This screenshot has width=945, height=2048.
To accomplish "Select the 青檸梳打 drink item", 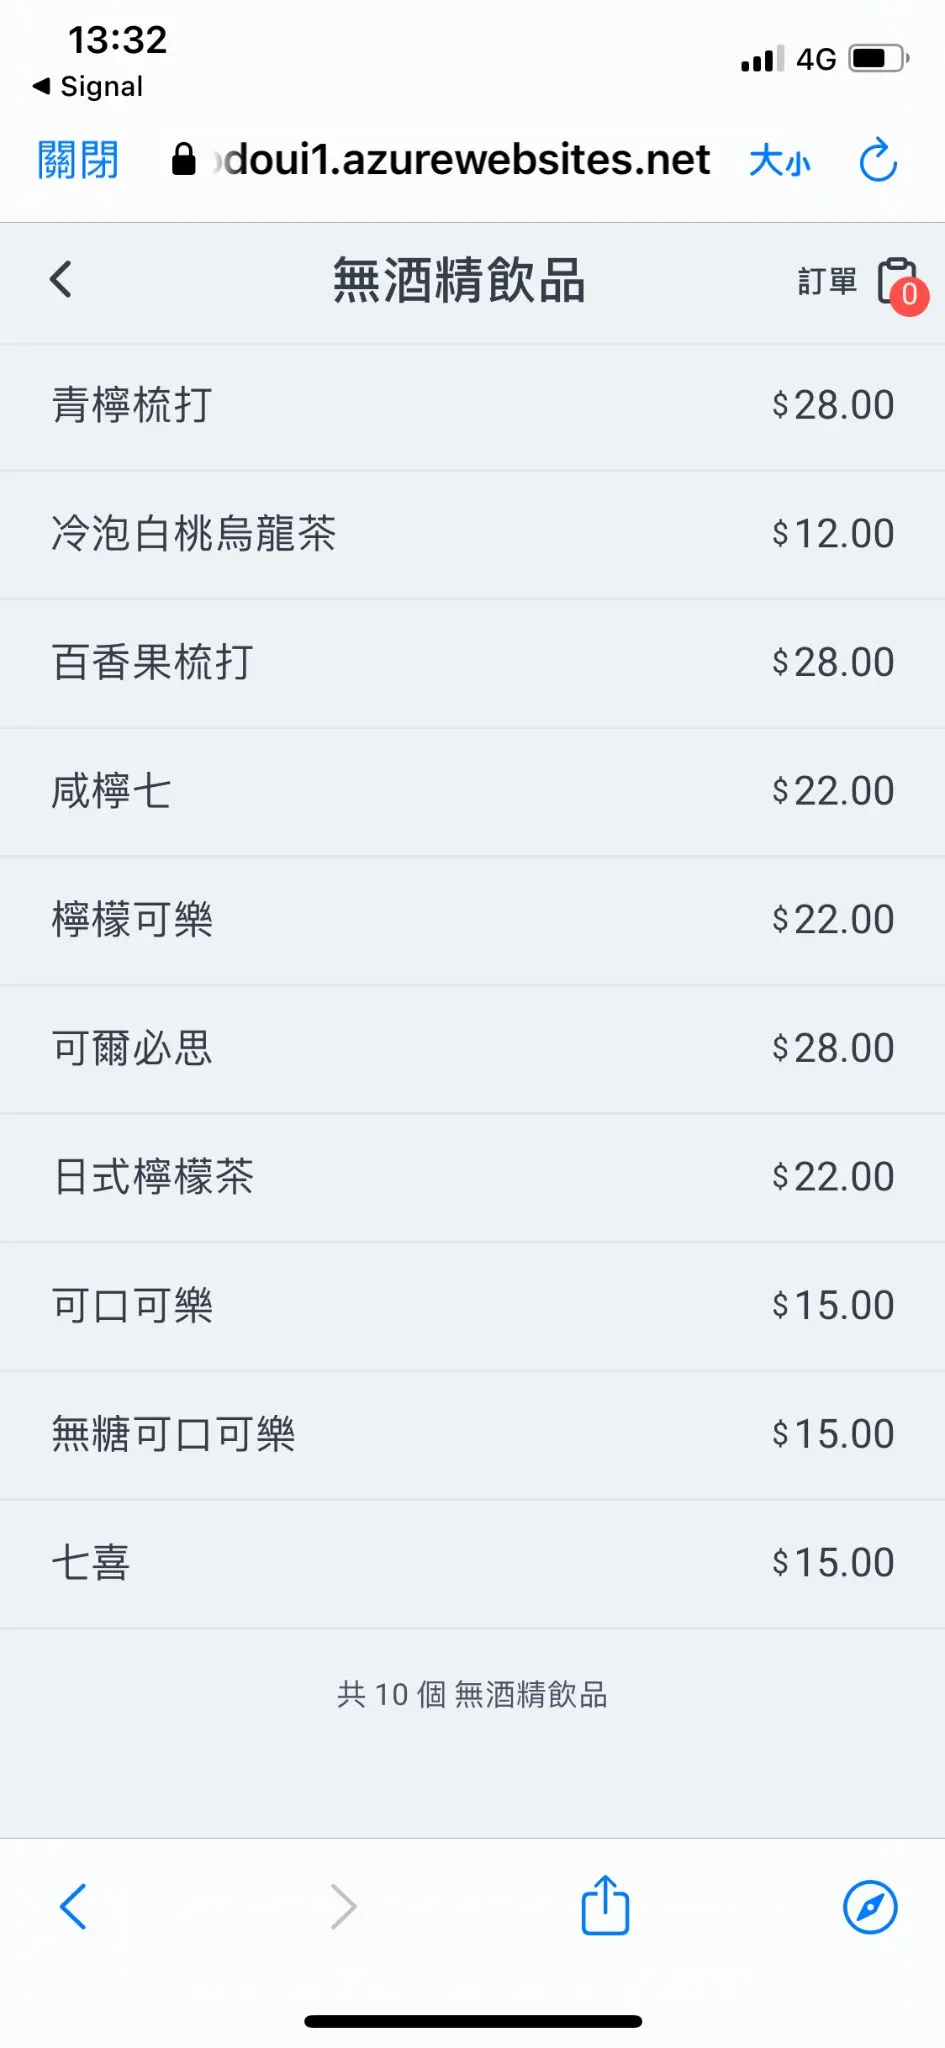I will tap(472, 406).
